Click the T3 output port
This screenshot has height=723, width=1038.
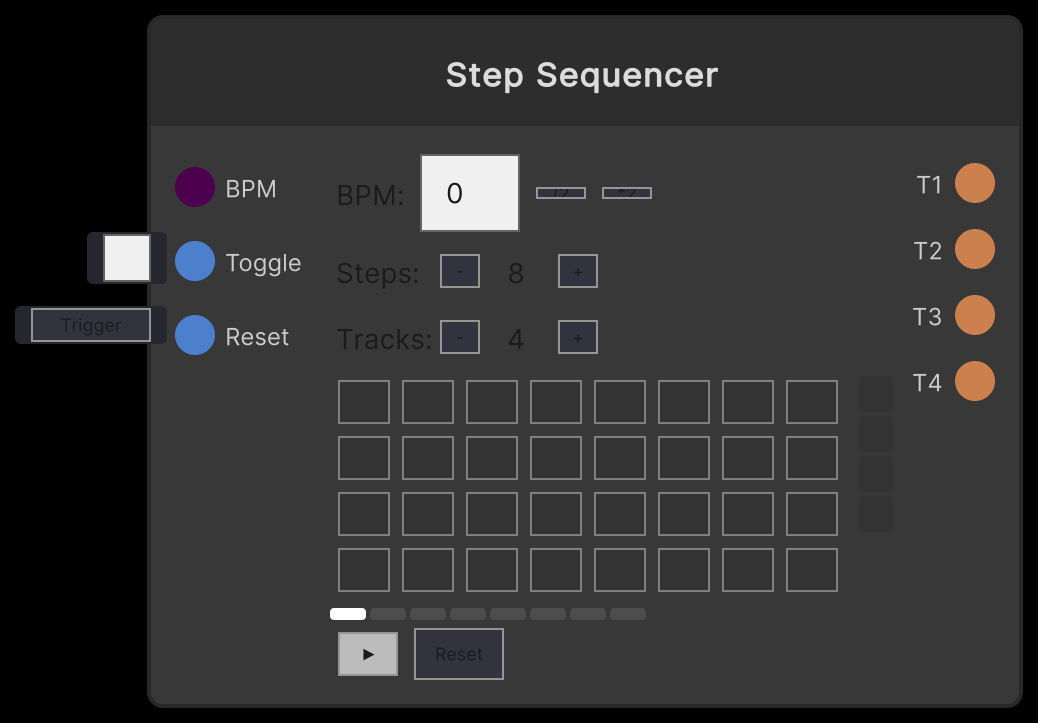click(974, 315)
